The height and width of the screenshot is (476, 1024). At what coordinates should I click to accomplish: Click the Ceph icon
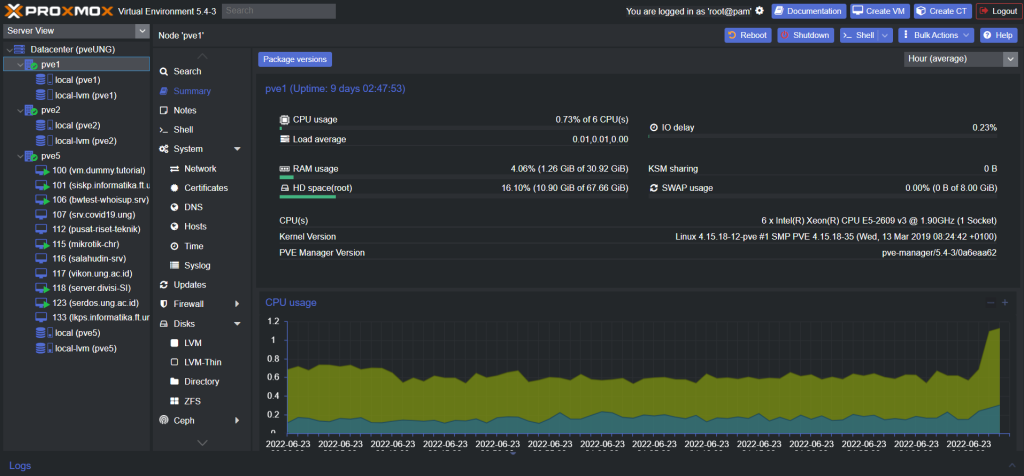[164, 420]
